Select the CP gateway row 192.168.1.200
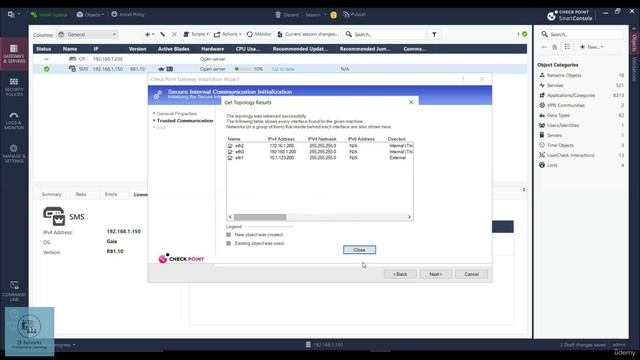Image resolution: width=640 pixels, height=360 pixels. click(280, 59)
